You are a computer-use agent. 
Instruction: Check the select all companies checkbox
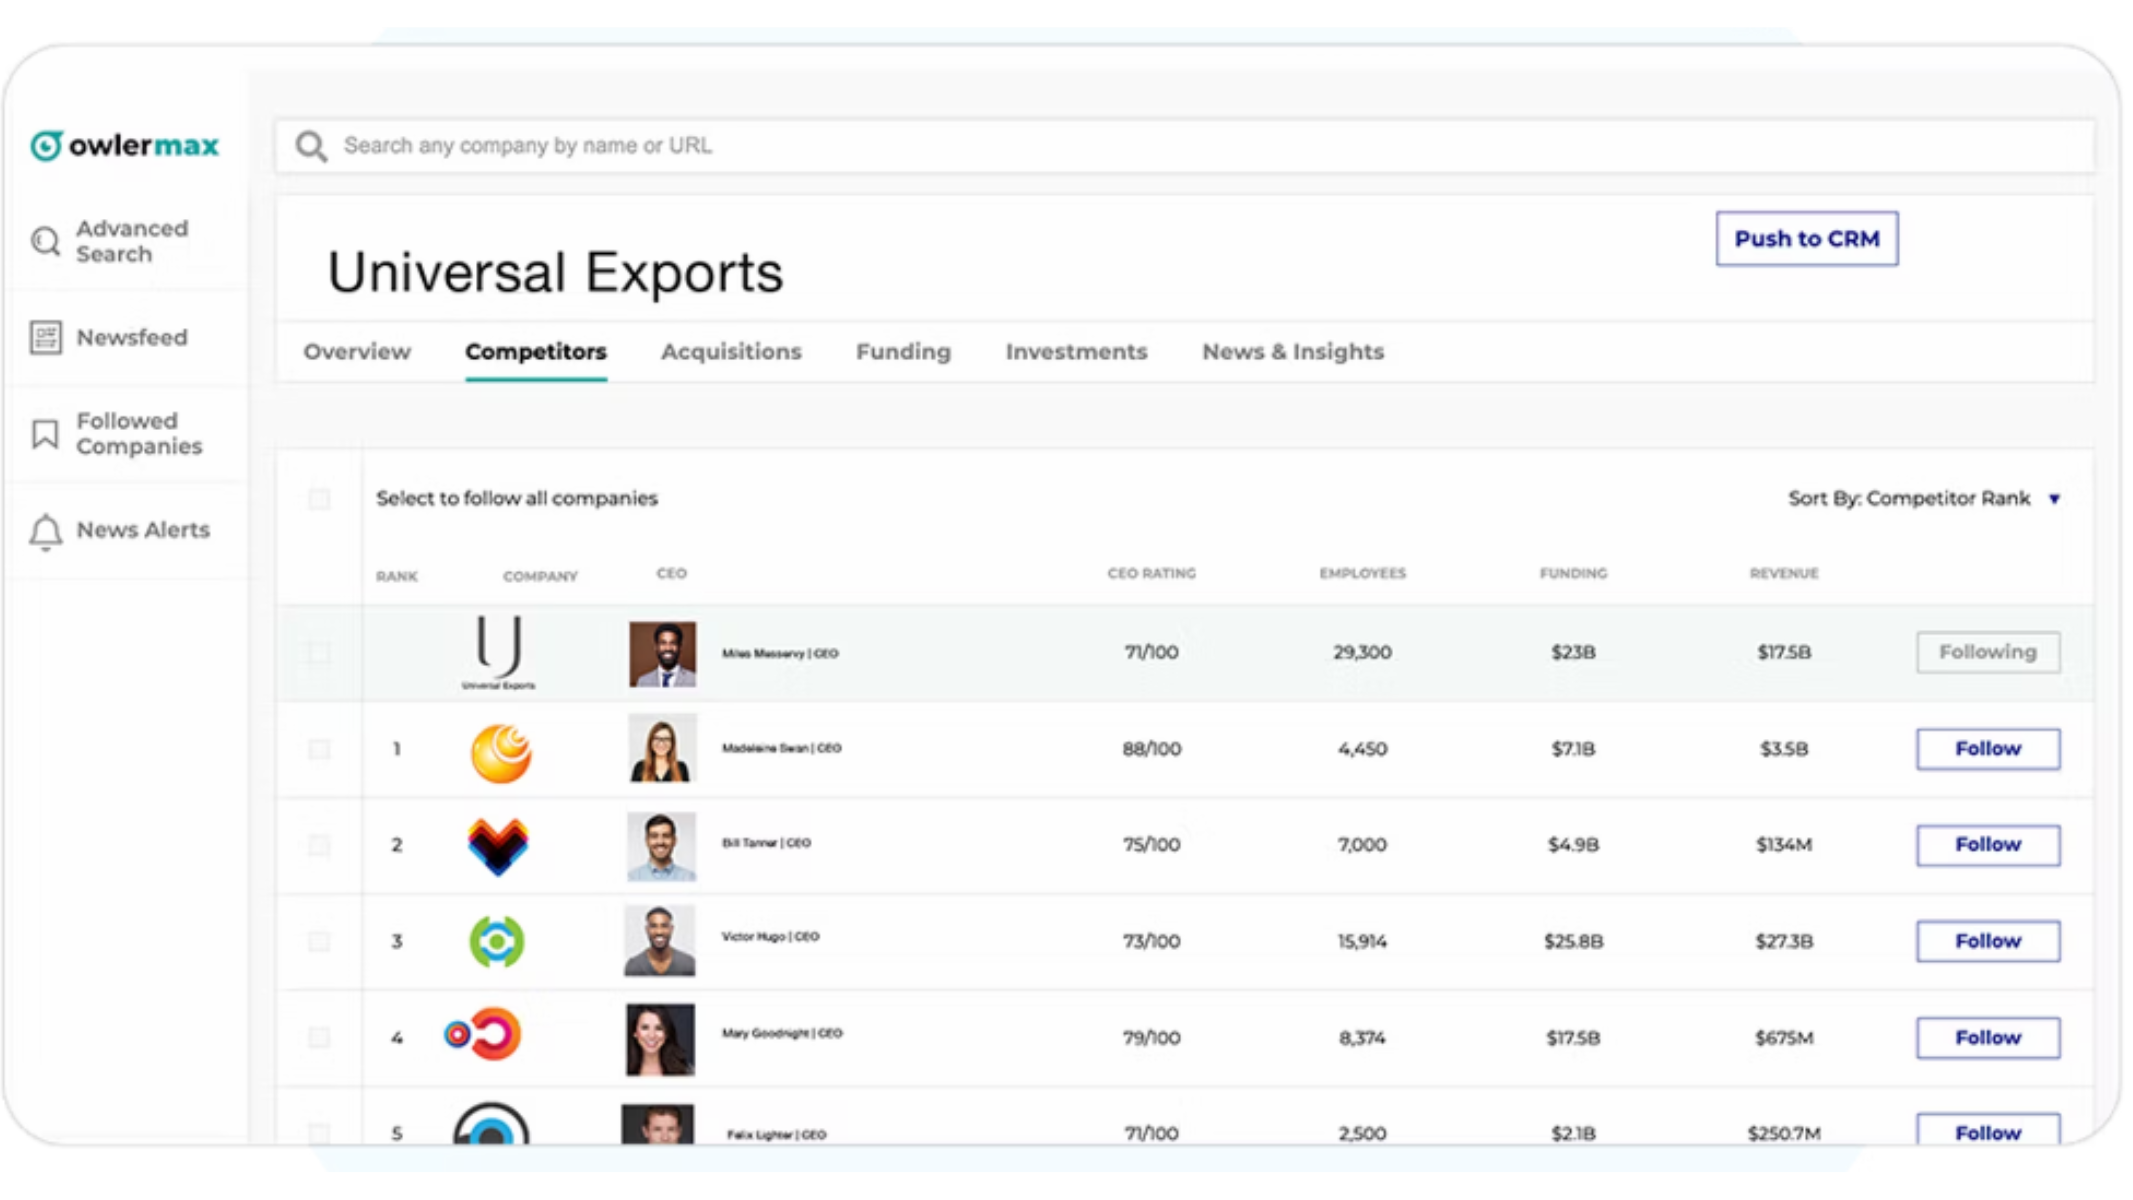(319, 499)
